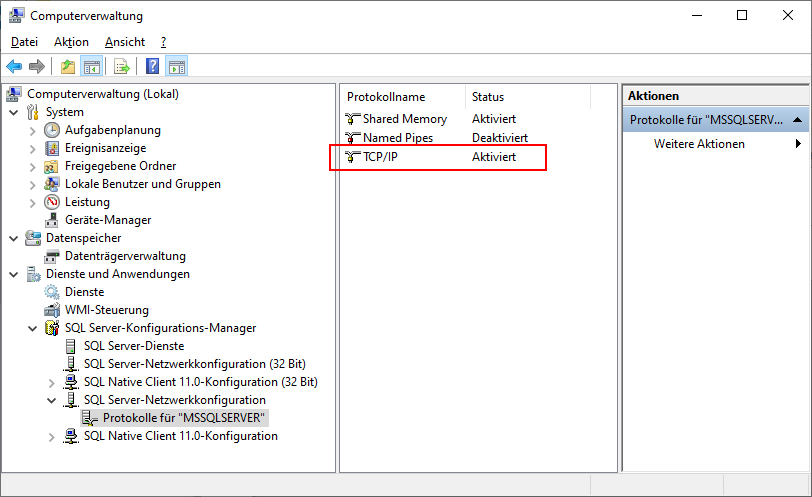The height and width of the screenshot is (497, 812).
Task: Collapse the System tree node
Action: (x=14, y=112)
